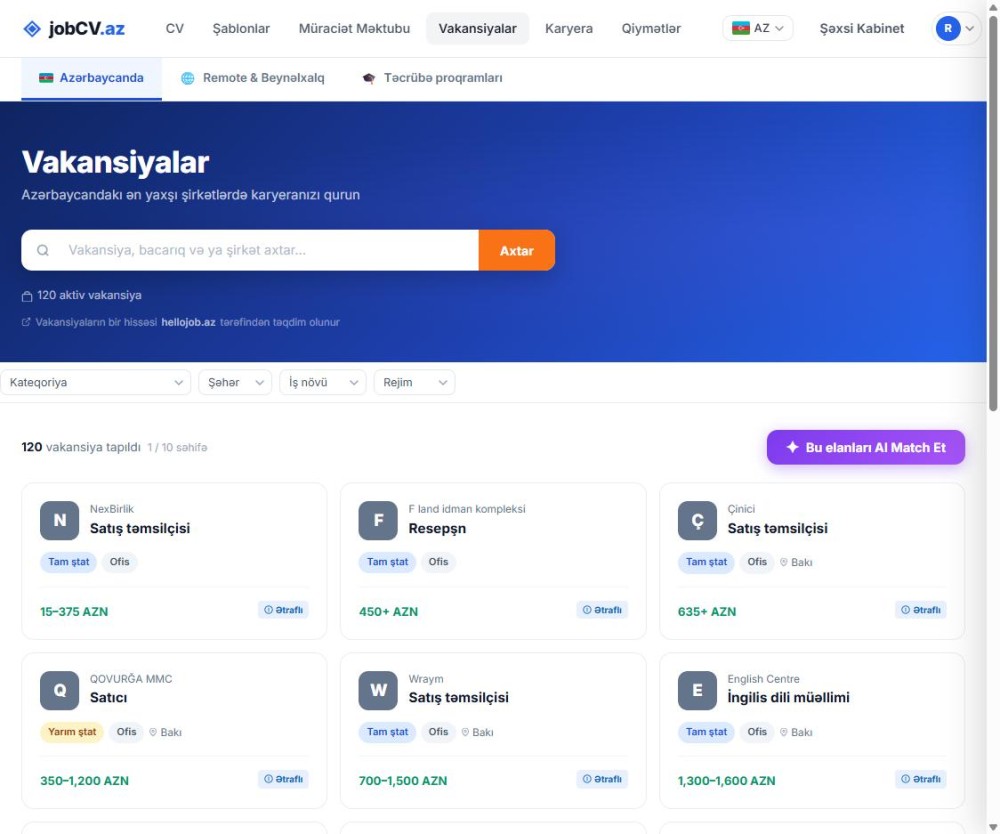Click the globe icon for Remote & Beynəlxalq
This screenshot has height=834, width=1000.
(x=188, y=78)
